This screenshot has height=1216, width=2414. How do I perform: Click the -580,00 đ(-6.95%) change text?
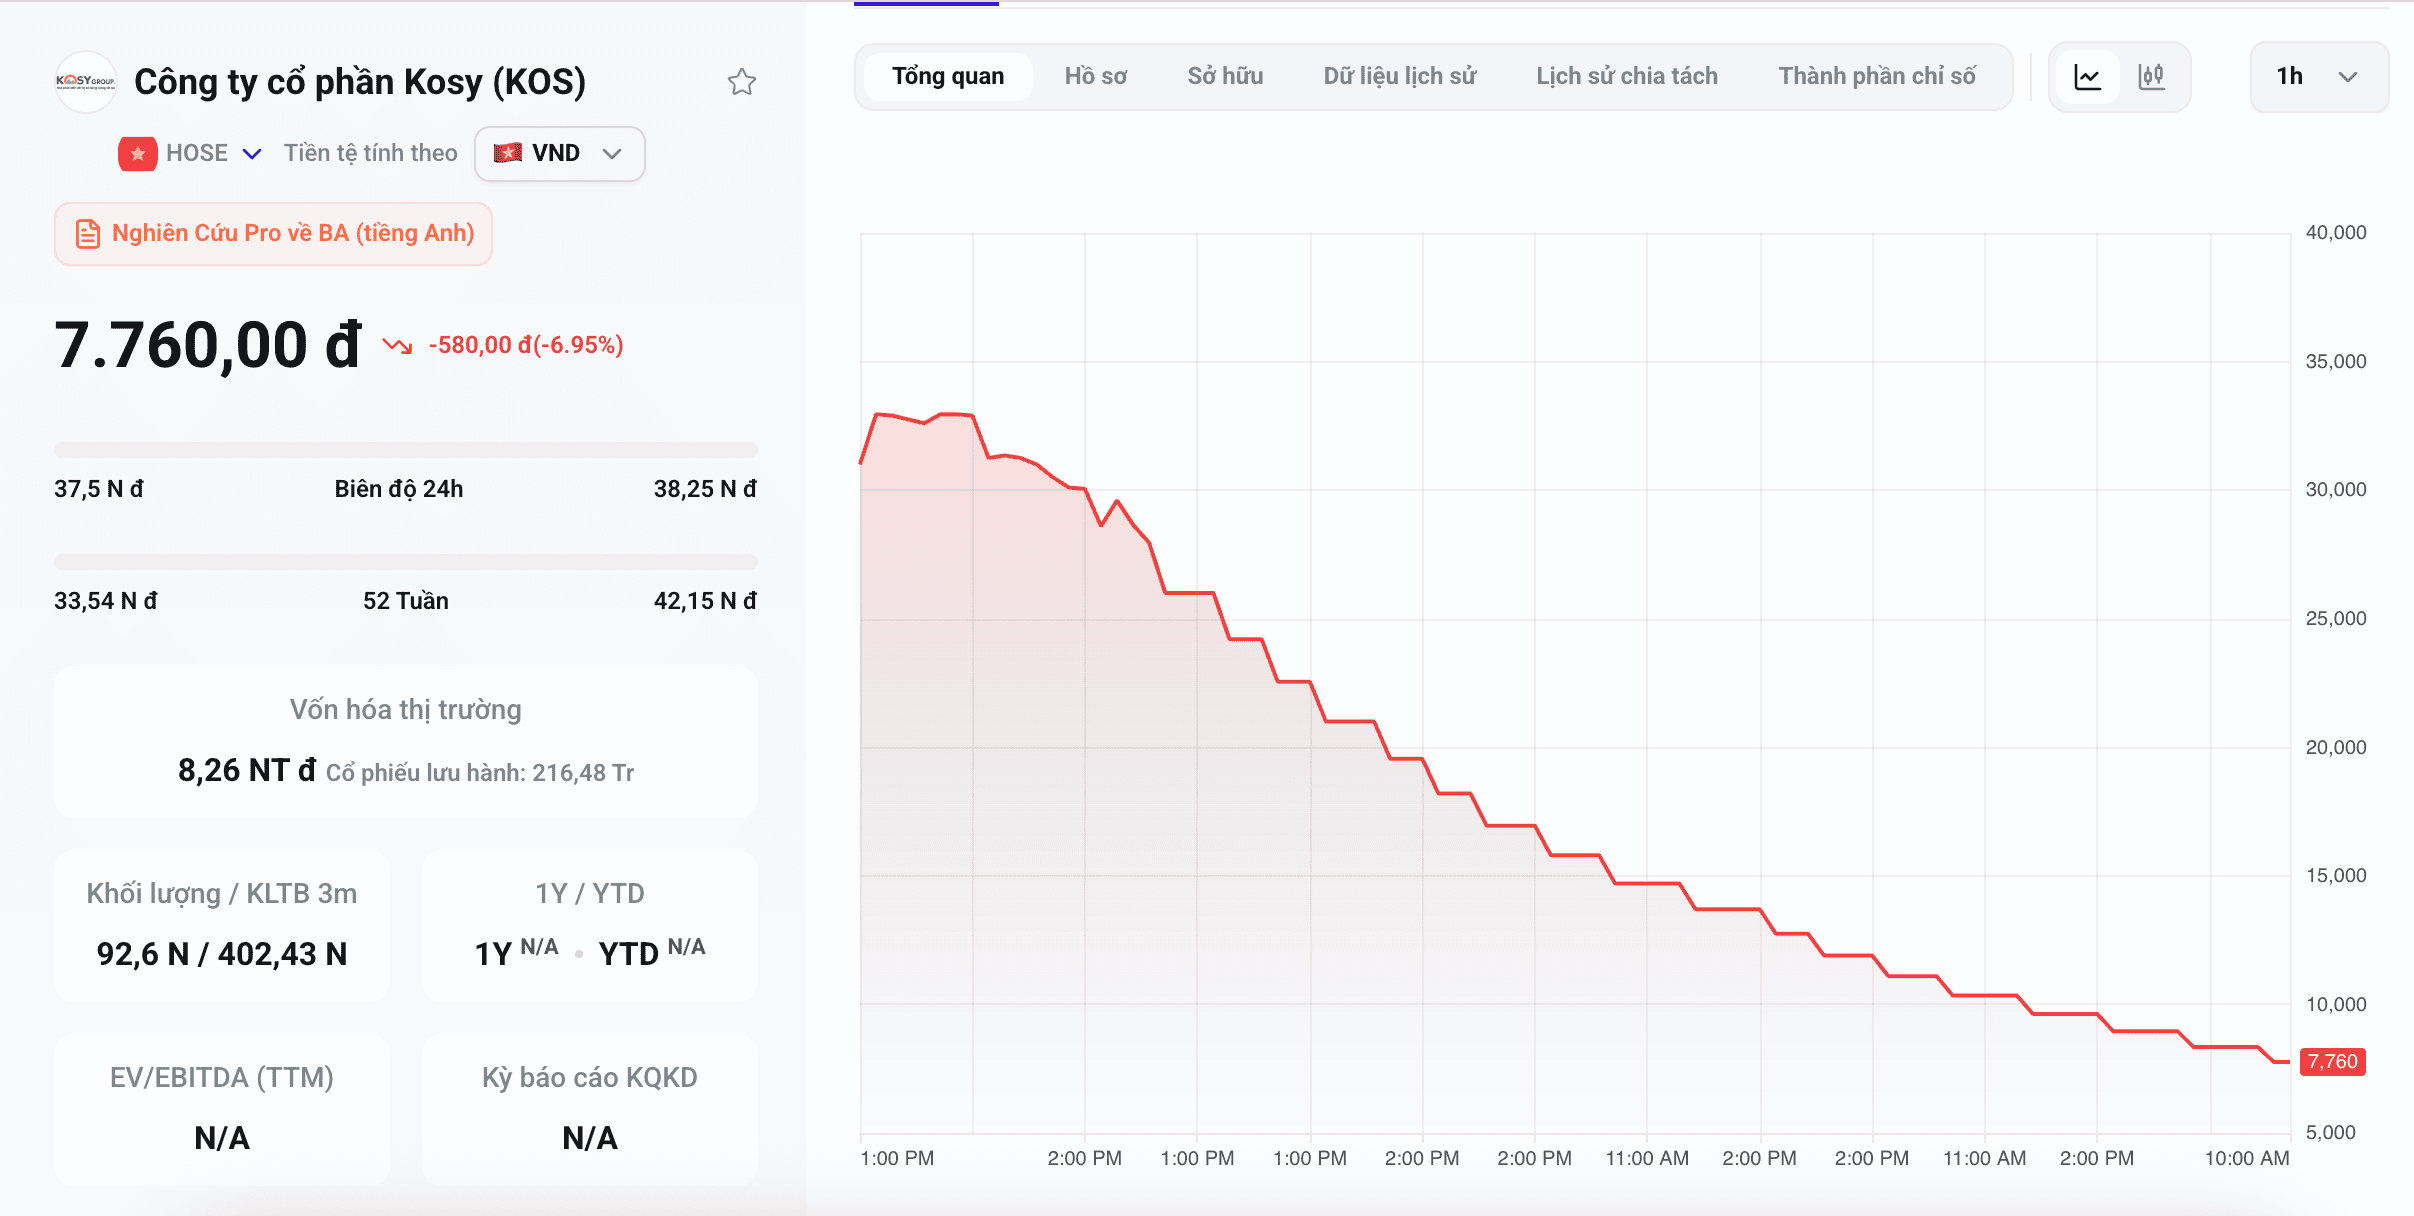[526, 346]
